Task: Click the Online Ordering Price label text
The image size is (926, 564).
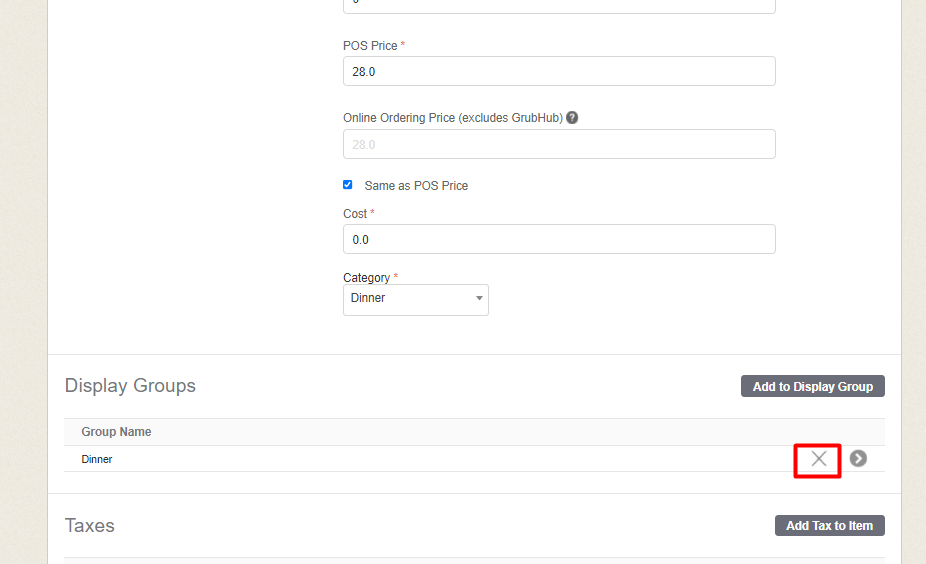Action: (452, 117)
